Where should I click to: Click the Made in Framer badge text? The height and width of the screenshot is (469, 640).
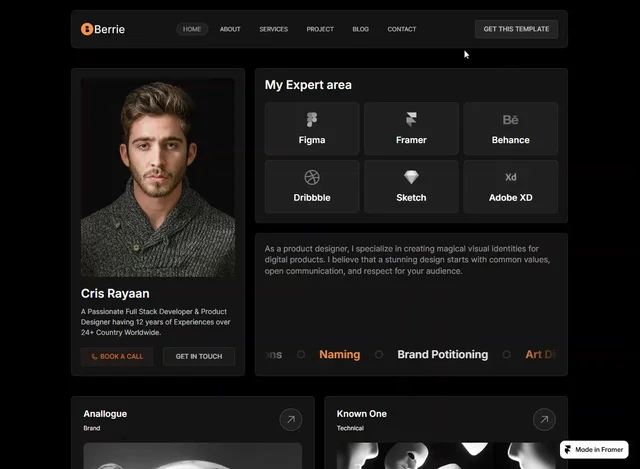pos(599,449)
